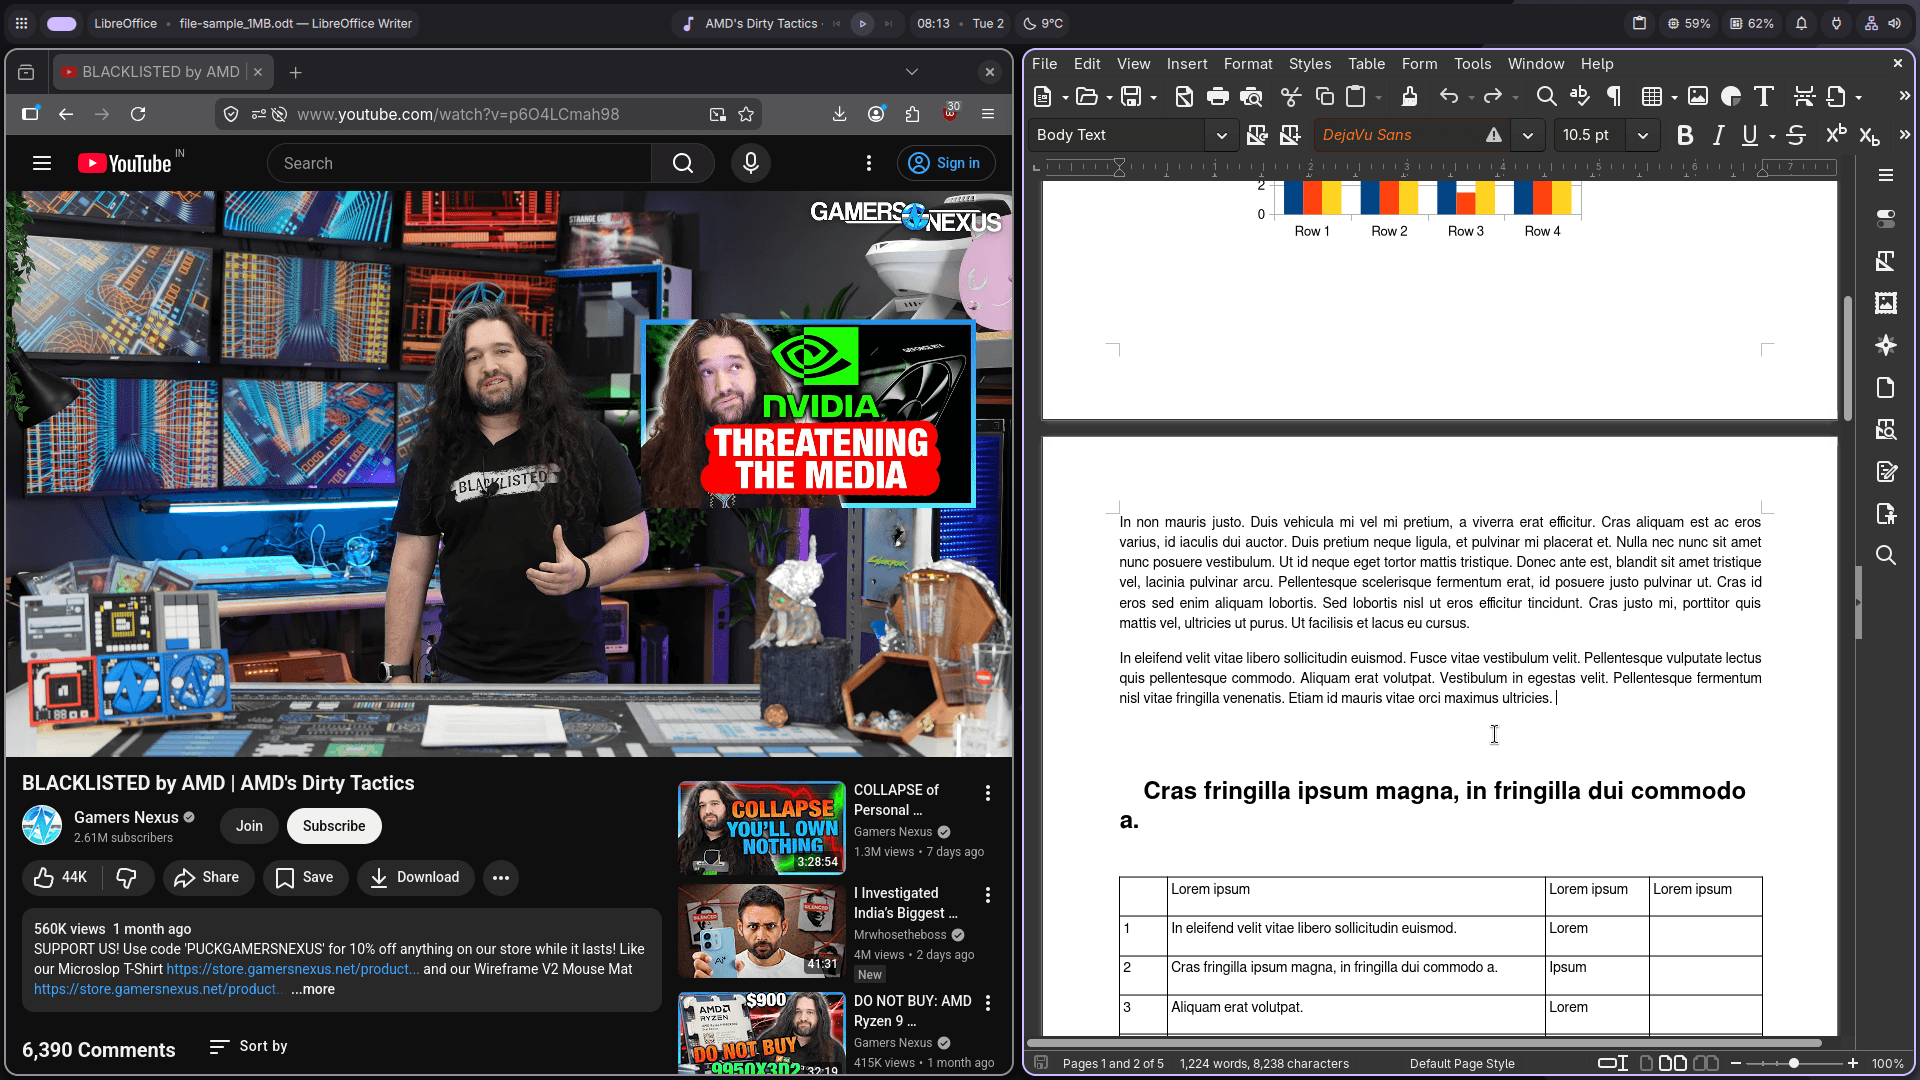The height and width of the screenshot is (1080, 1920).
Task: Click the Join button for Gamers Nexus
Action: tap(249, 826)
